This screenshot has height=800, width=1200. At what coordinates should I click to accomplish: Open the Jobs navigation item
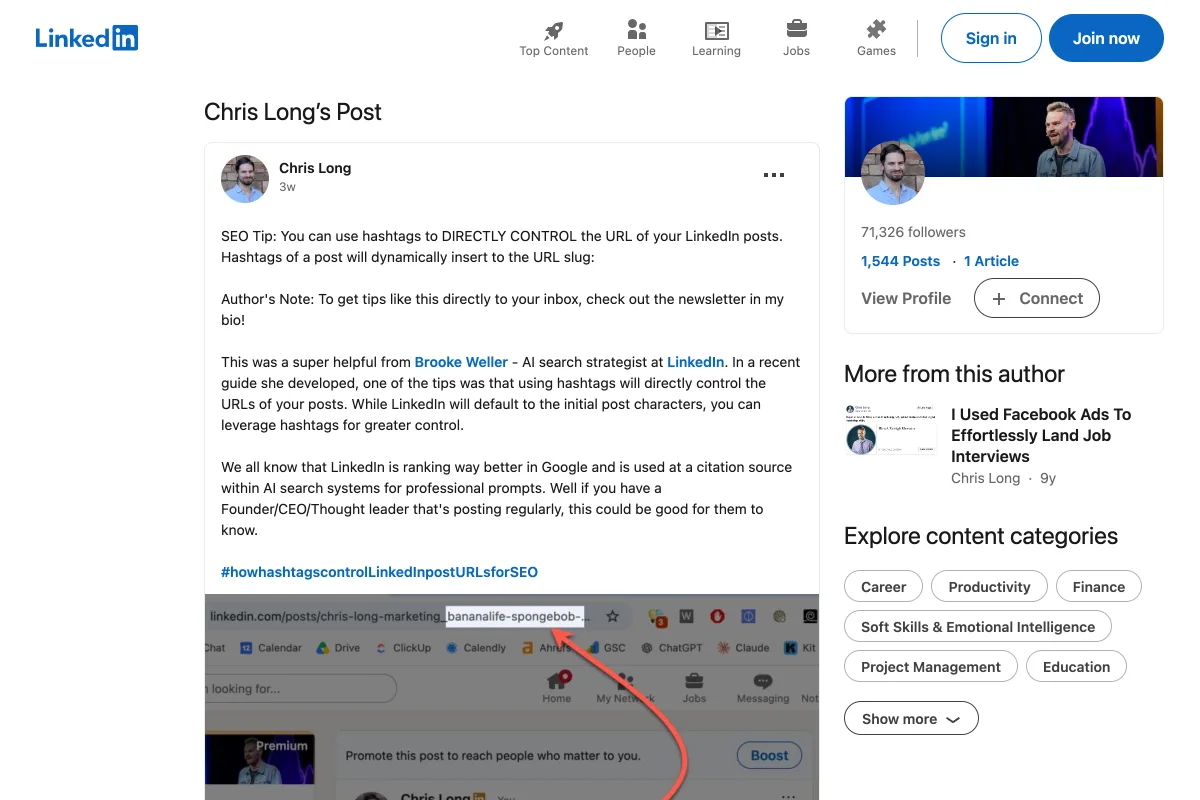click(796, 38)
